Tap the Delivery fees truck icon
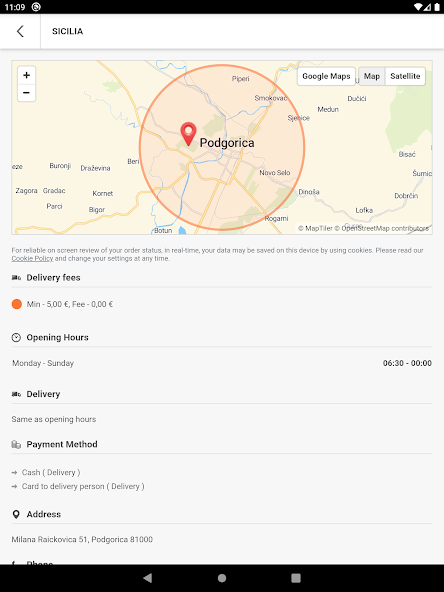The image size is (444, 592). 16,278
